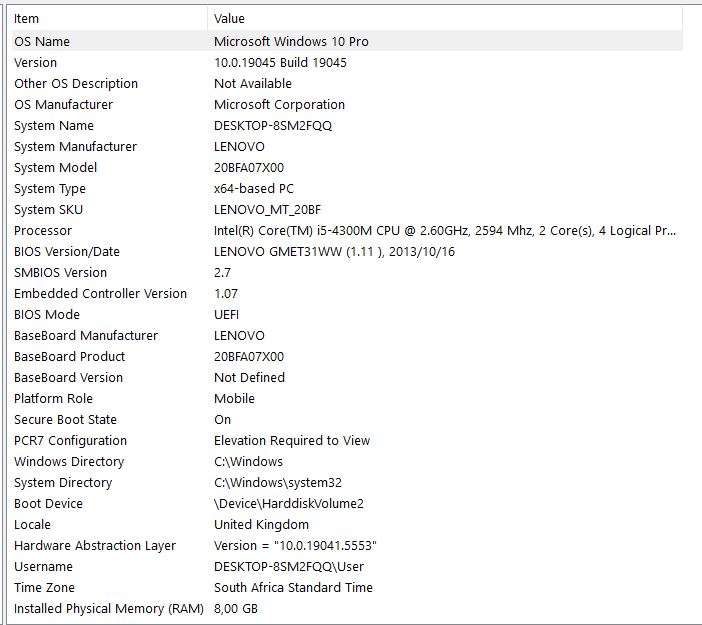702x625 pixels.
Task: Select the Windows Directory row
Action: [69, 462]
